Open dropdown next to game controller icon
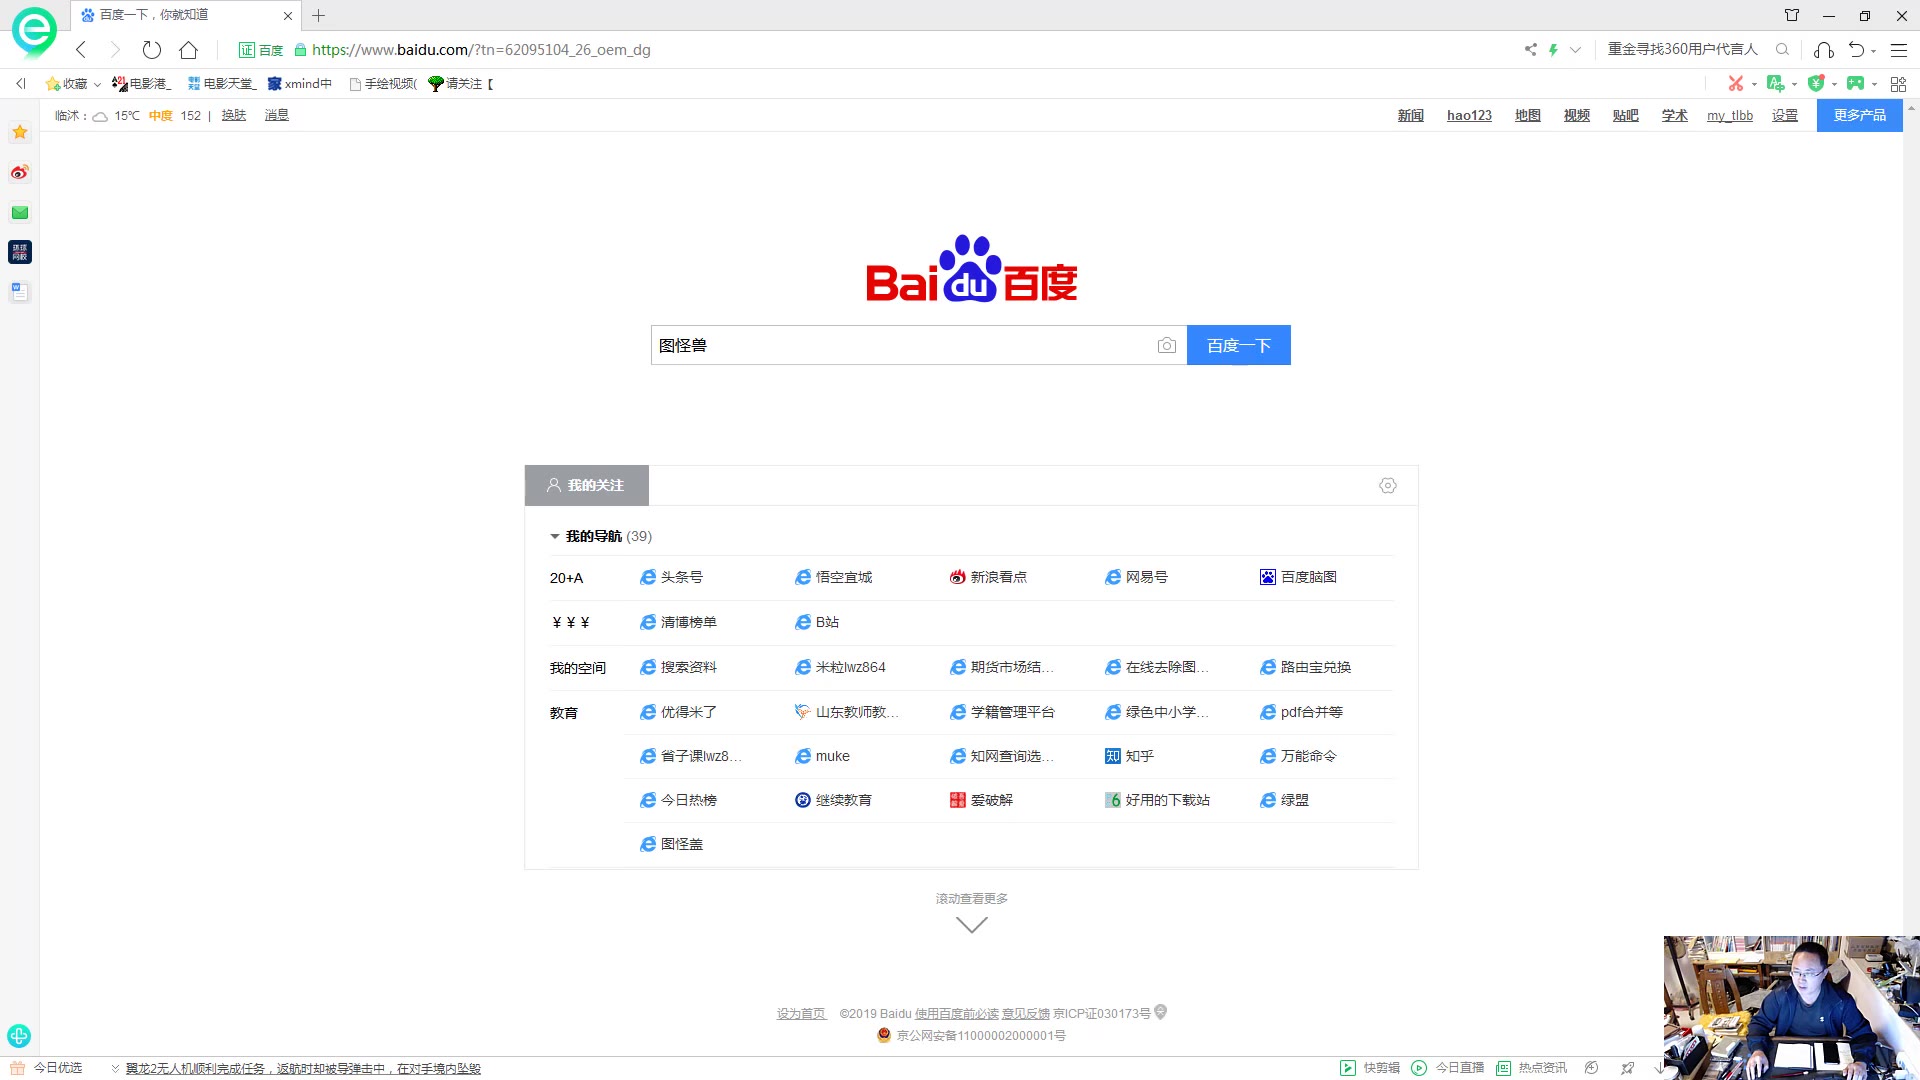Image resolution: width=1920 pixels, height=1080 pixels. [1874, 84]
